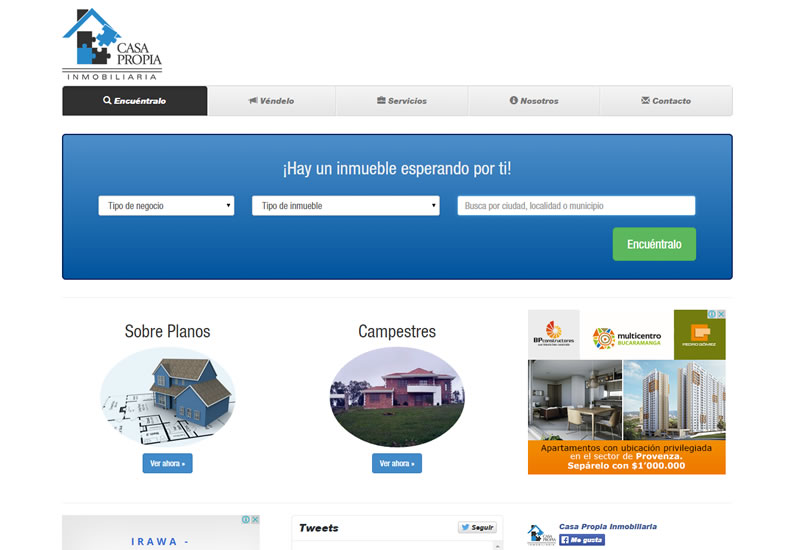Click the apartment interior photo in ad
This screenshot has width=800, height=550.
[x=575, y=400]
